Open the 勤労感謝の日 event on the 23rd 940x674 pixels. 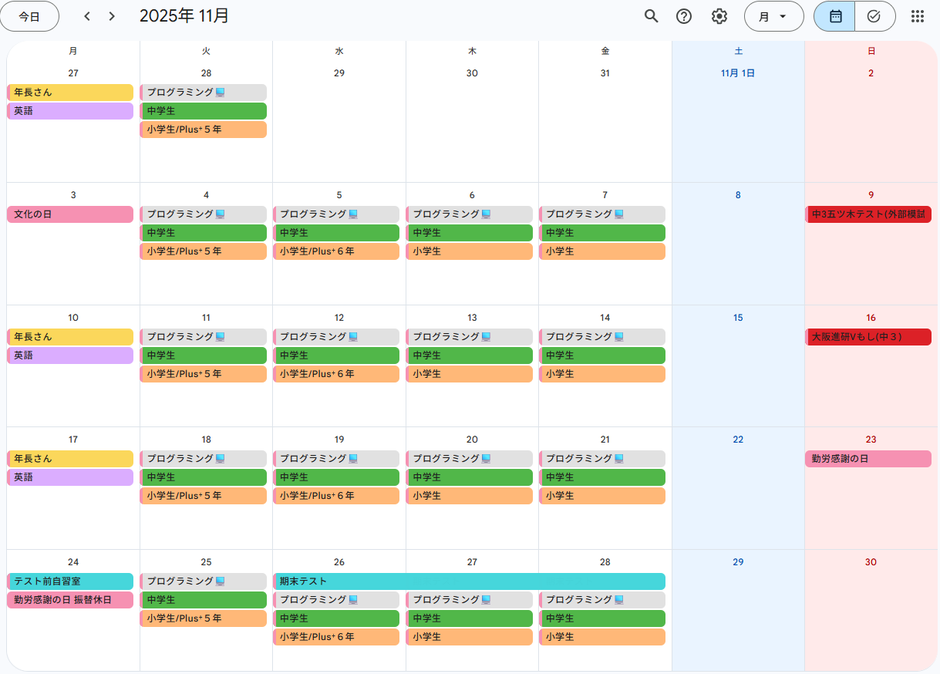point(868,459)
